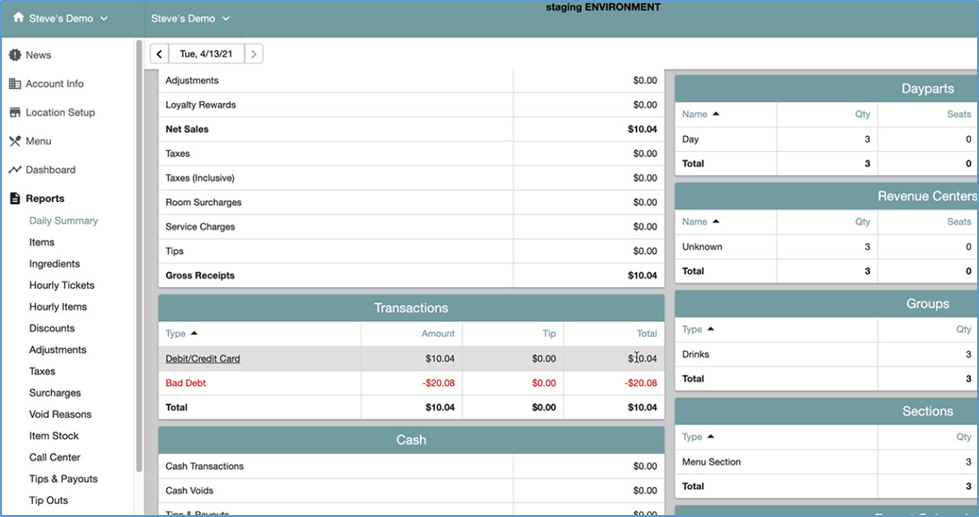Expand the second Steve's Demo dropdown
979x517 pixels.
pyautogui.click(x=226, y=19)
